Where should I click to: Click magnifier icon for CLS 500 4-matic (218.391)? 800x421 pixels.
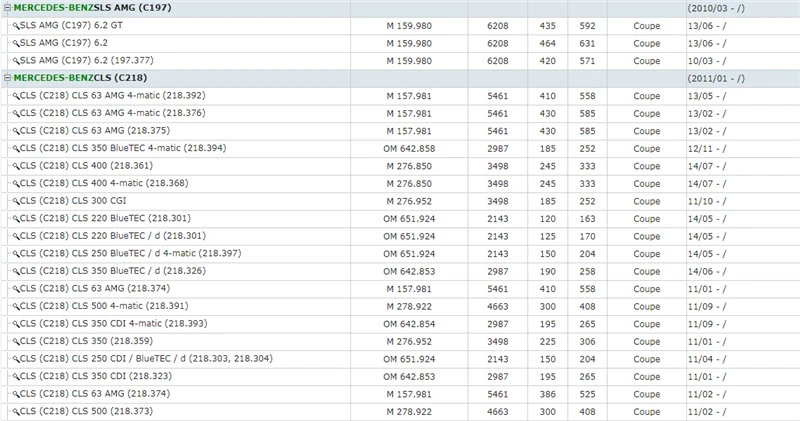coord(16,307)
